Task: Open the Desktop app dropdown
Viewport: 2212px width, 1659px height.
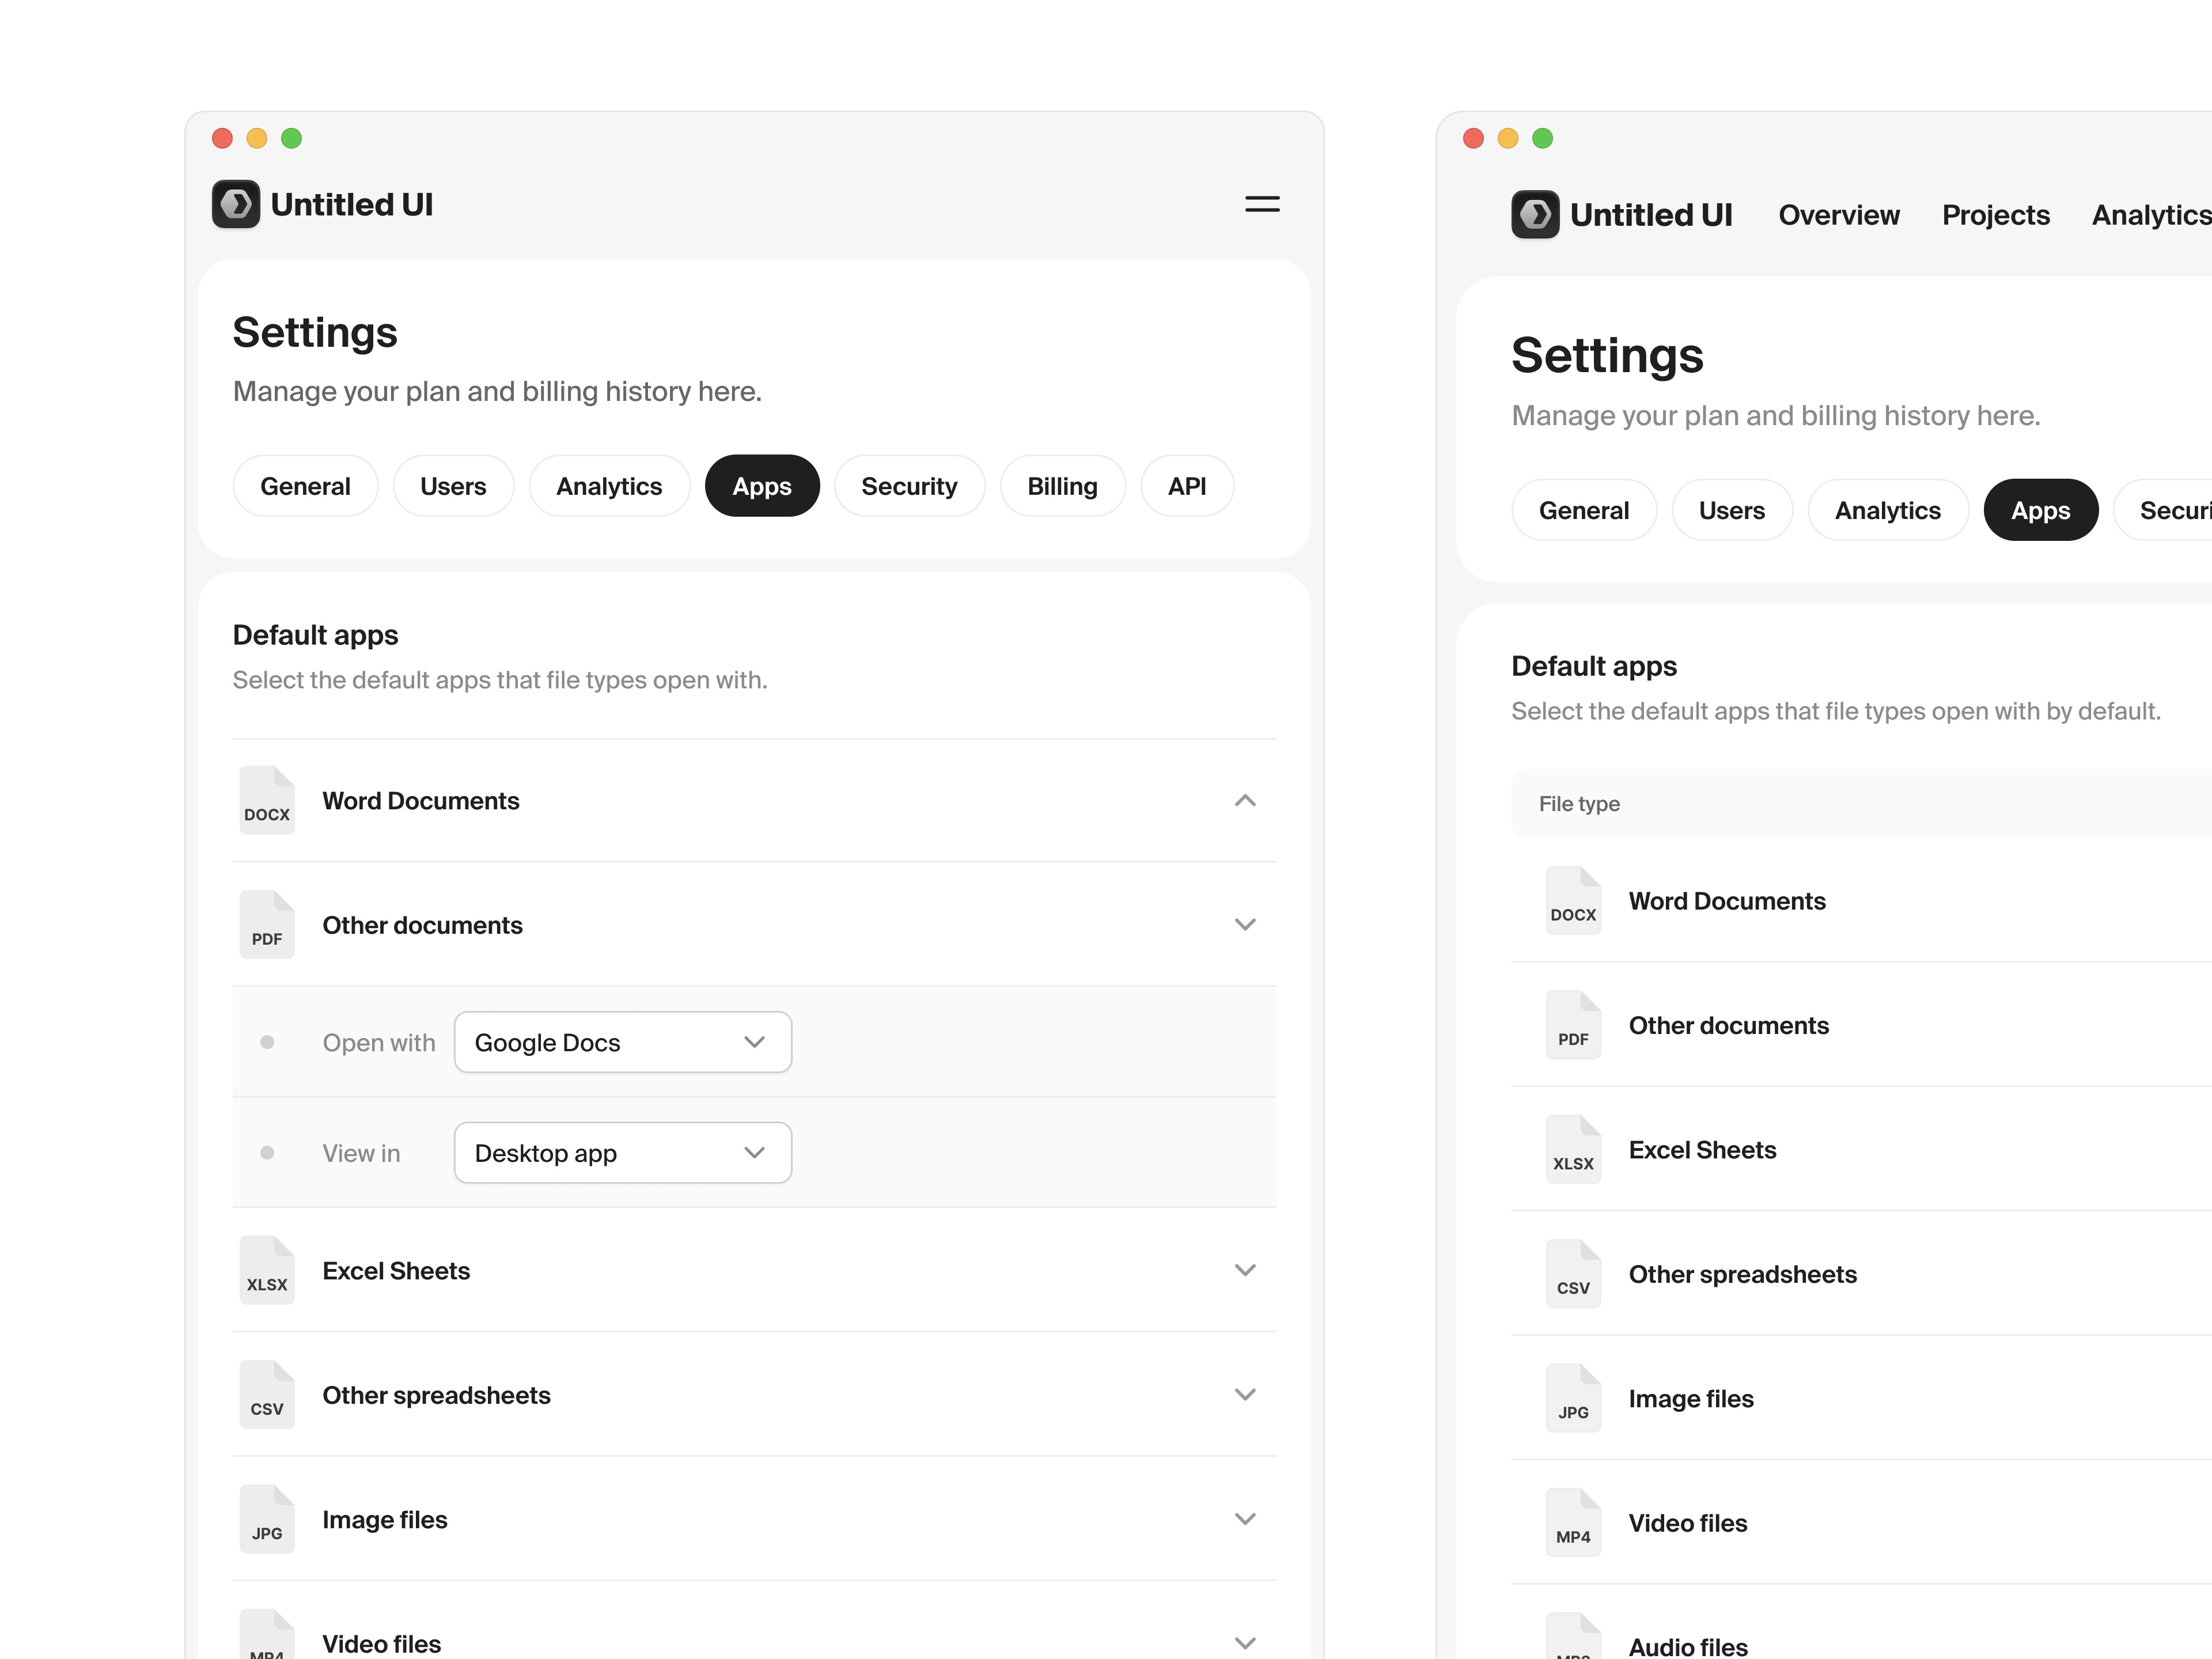Action: coord(622,1152)
